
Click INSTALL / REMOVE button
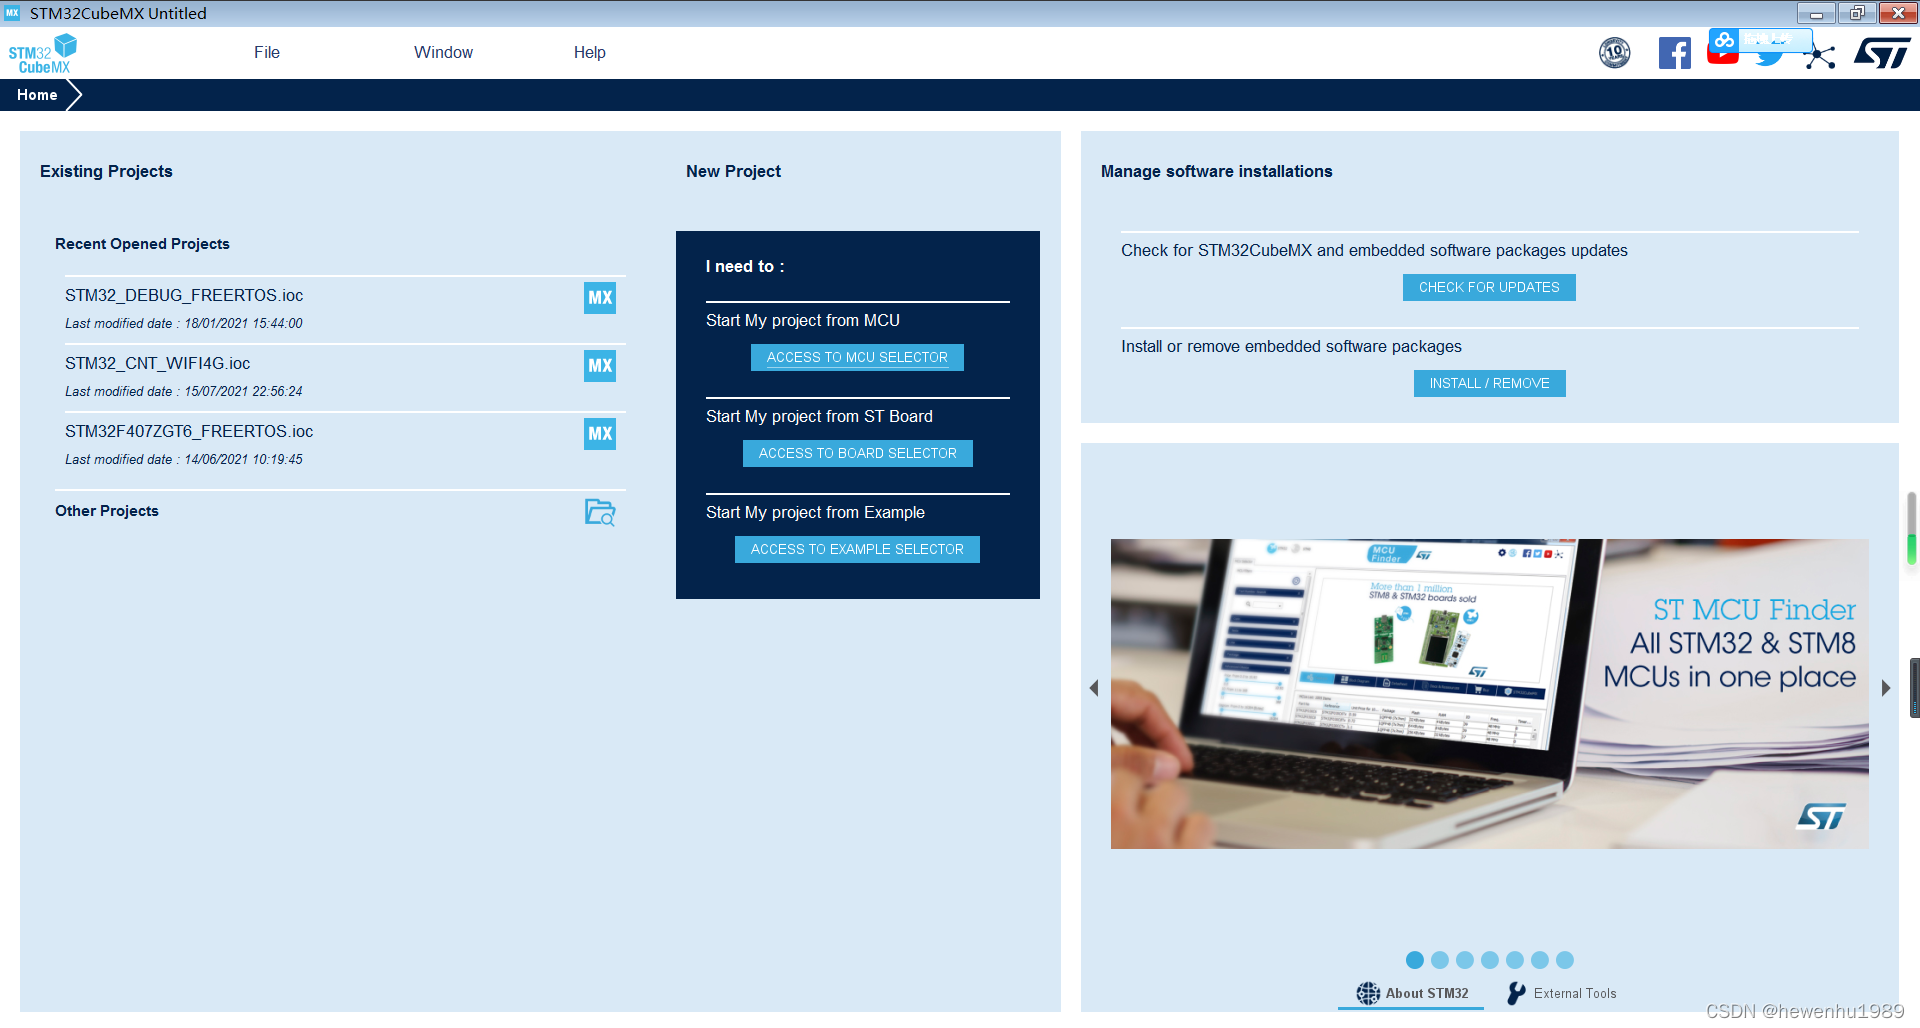click(x=1489, y=383)
